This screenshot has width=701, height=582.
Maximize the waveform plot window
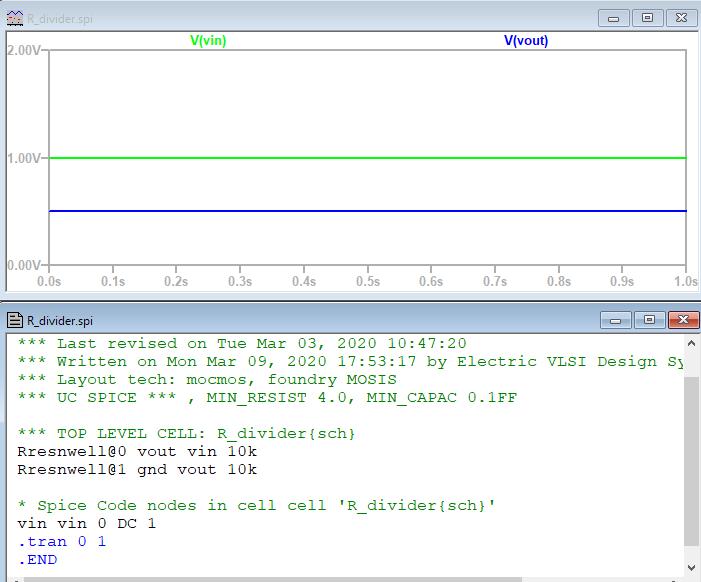[647, 17]
